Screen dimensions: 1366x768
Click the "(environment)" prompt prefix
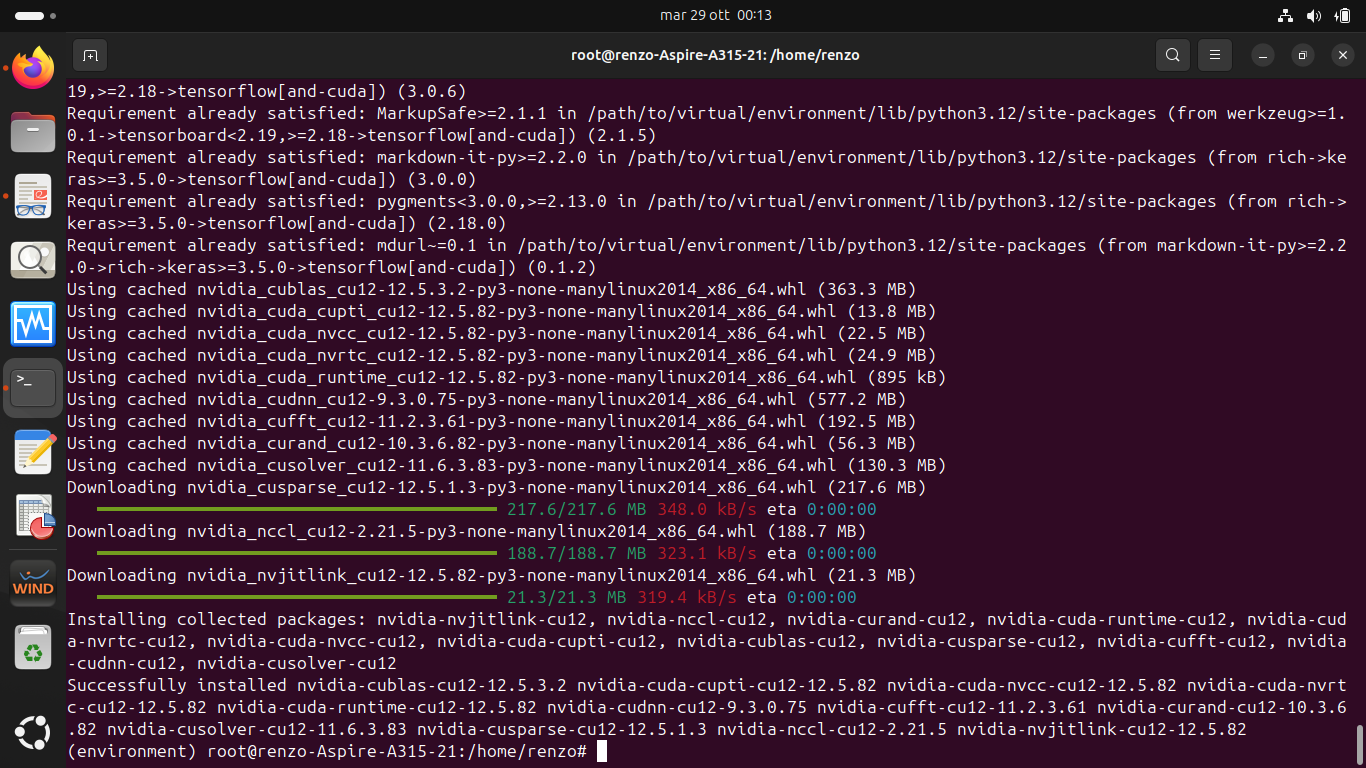[x=131, y=751]
